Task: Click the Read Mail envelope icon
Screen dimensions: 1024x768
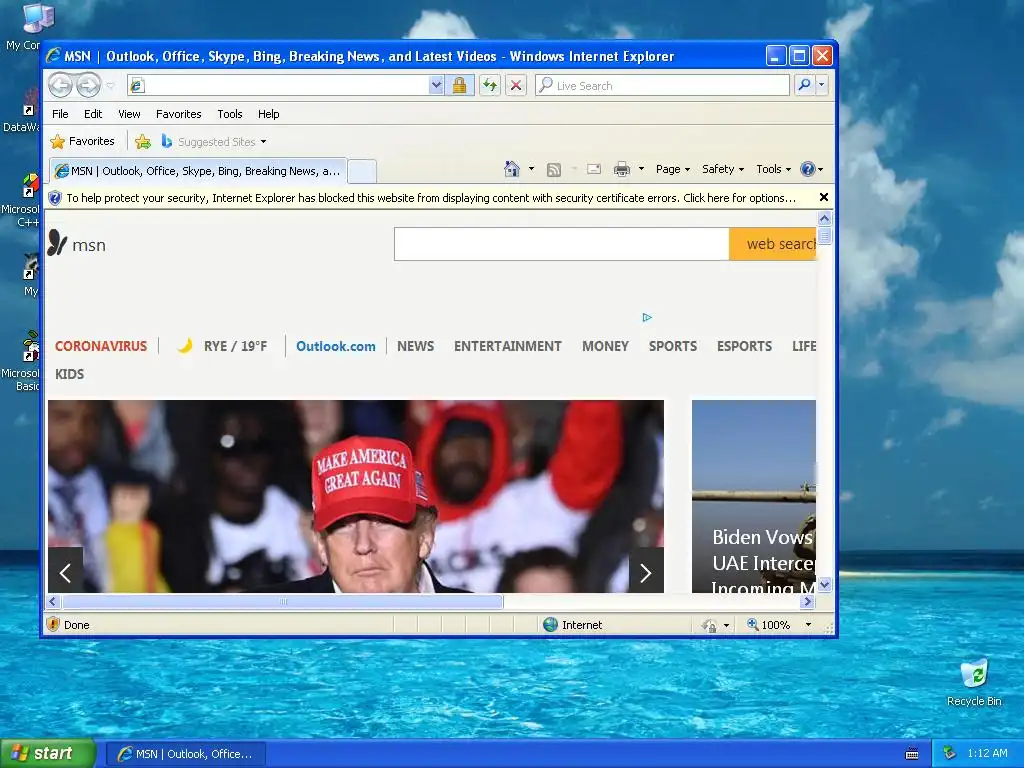Action: (x=594, y=169)
